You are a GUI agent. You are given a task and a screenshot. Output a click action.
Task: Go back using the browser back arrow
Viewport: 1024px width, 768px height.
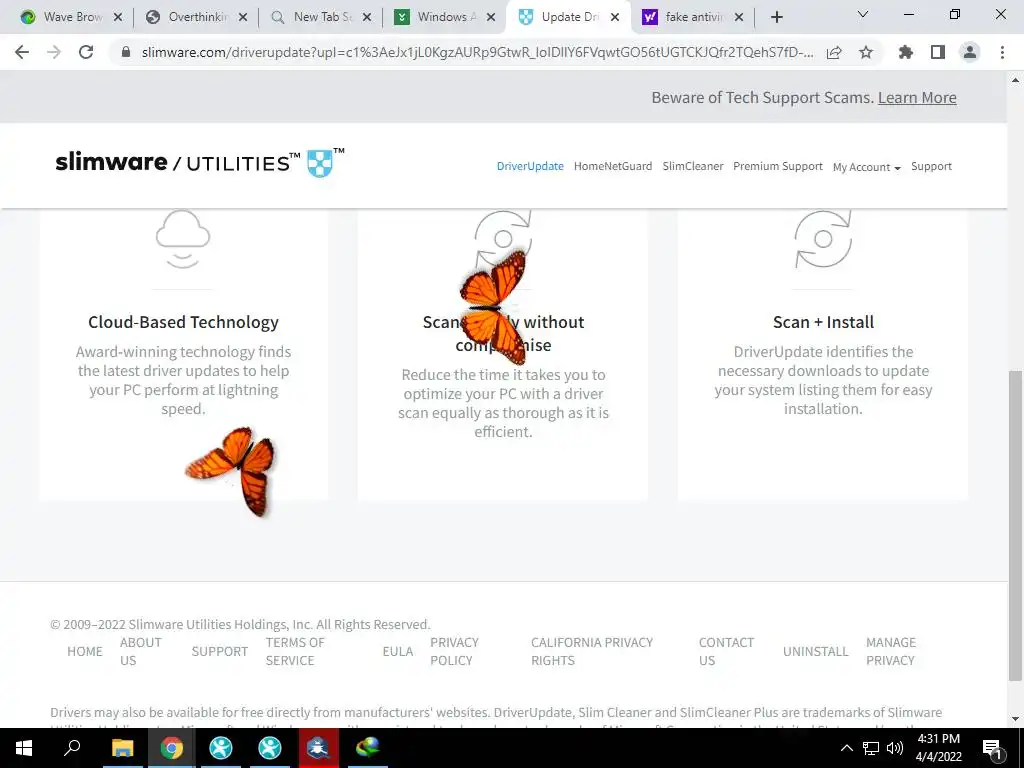(22, 52)
